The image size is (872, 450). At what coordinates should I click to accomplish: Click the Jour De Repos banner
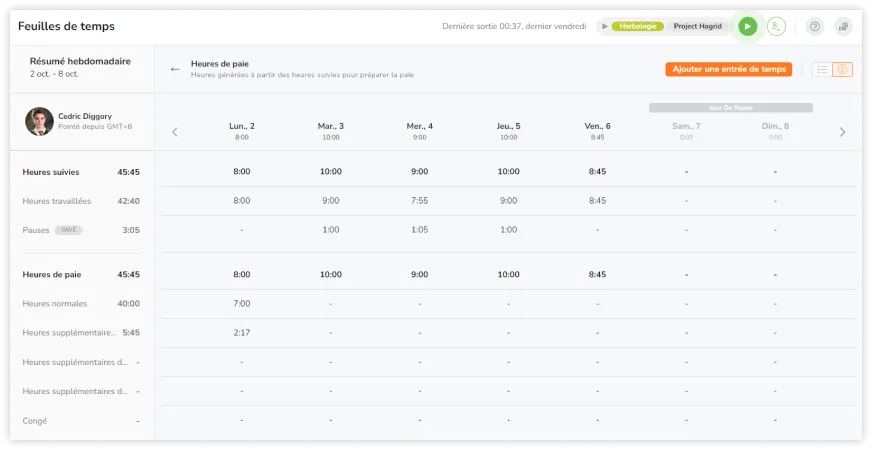730,107
